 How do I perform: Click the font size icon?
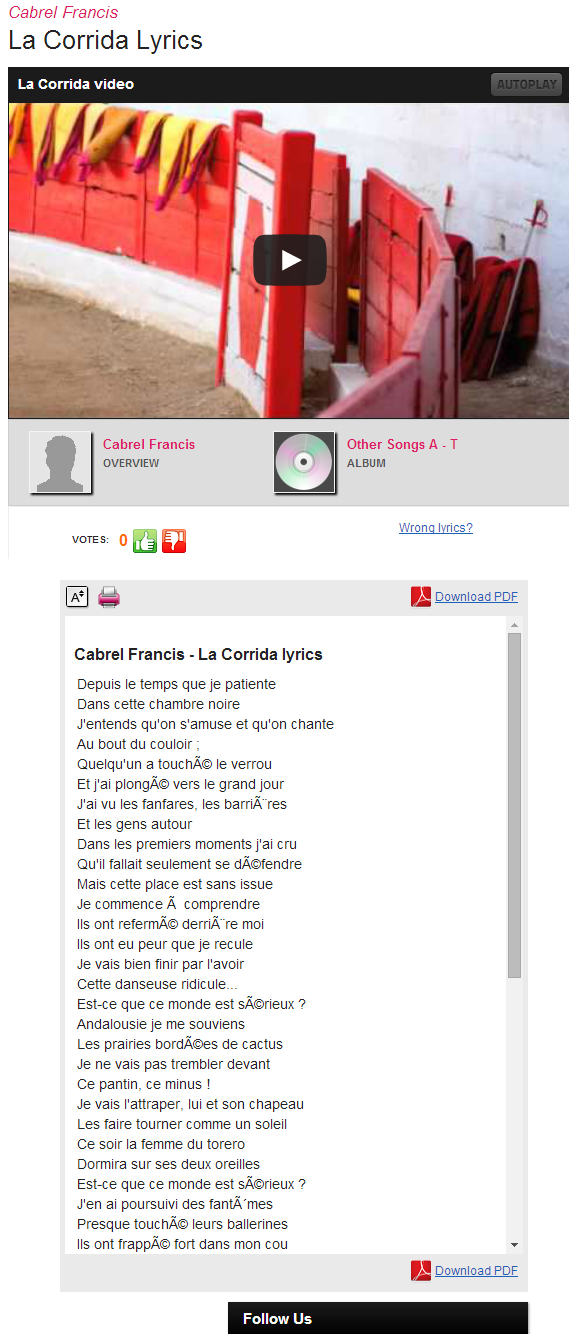[x=77, y=597]
